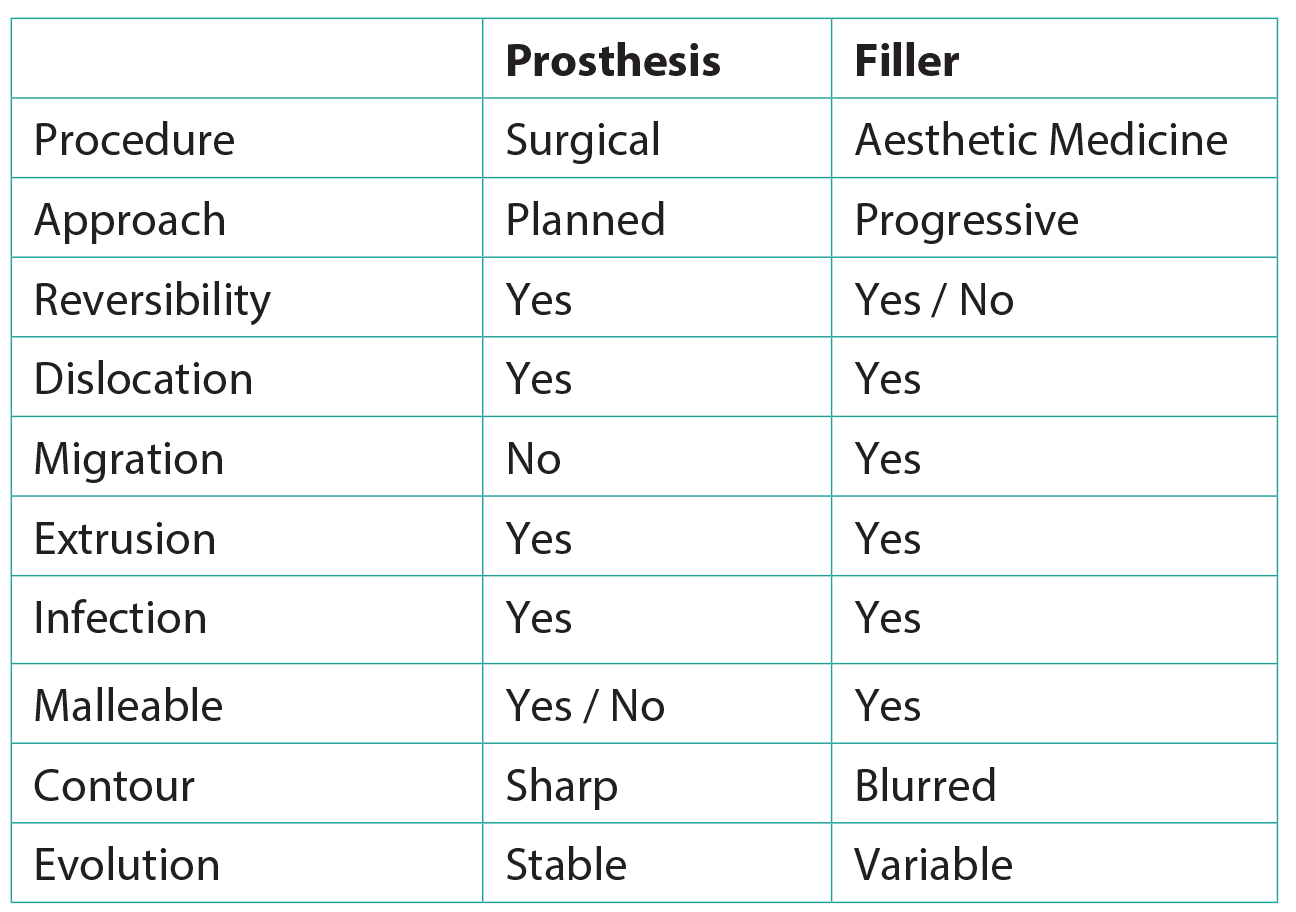Click the Infection row label
This screenshot has width=1296, height=912.
(120, 618)
